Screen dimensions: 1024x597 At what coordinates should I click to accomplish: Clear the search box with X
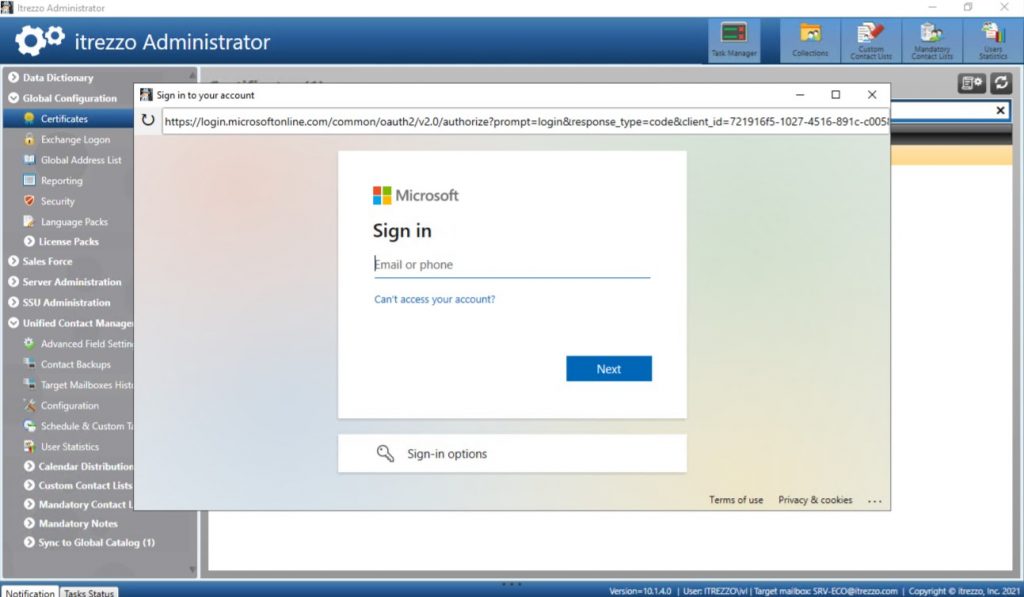click(x=1000, y=110)
